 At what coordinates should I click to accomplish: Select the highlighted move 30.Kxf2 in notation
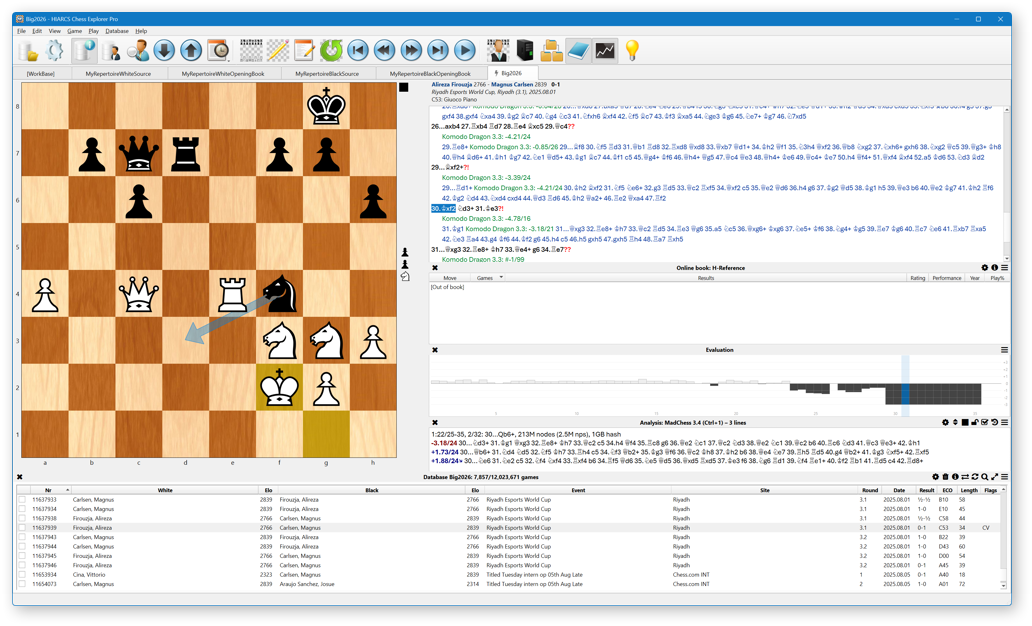444,209
